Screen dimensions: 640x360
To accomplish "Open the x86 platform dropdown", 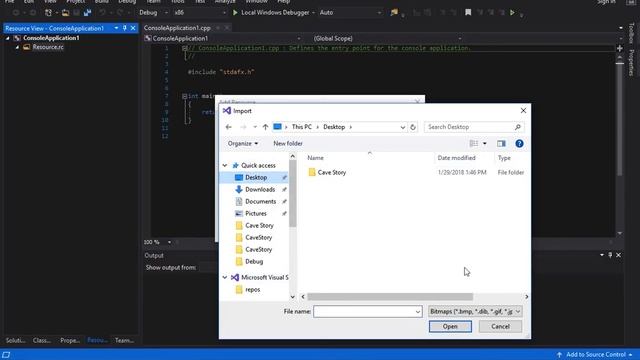I will [x=200, y=13].
